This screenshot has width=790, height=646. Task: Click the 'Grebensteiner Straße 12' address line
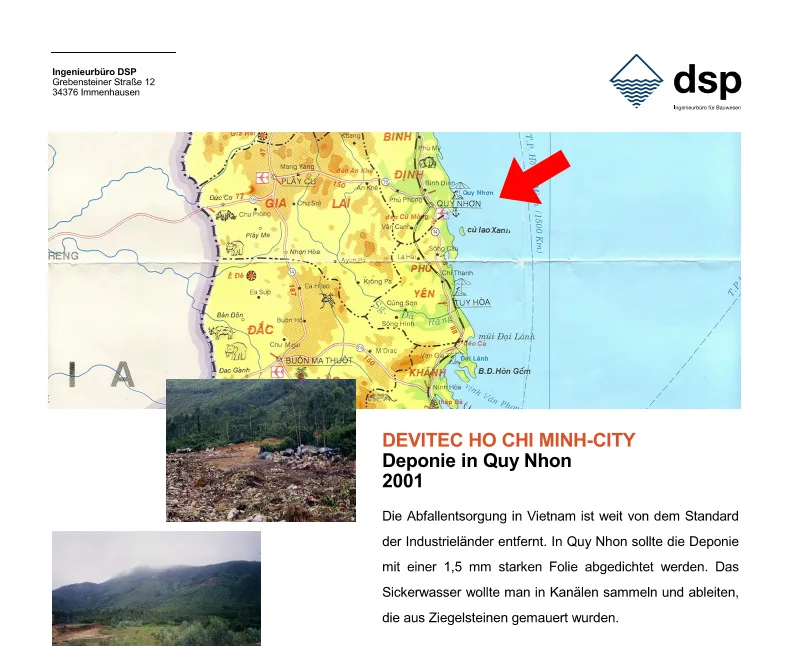(x=103, y=82)
